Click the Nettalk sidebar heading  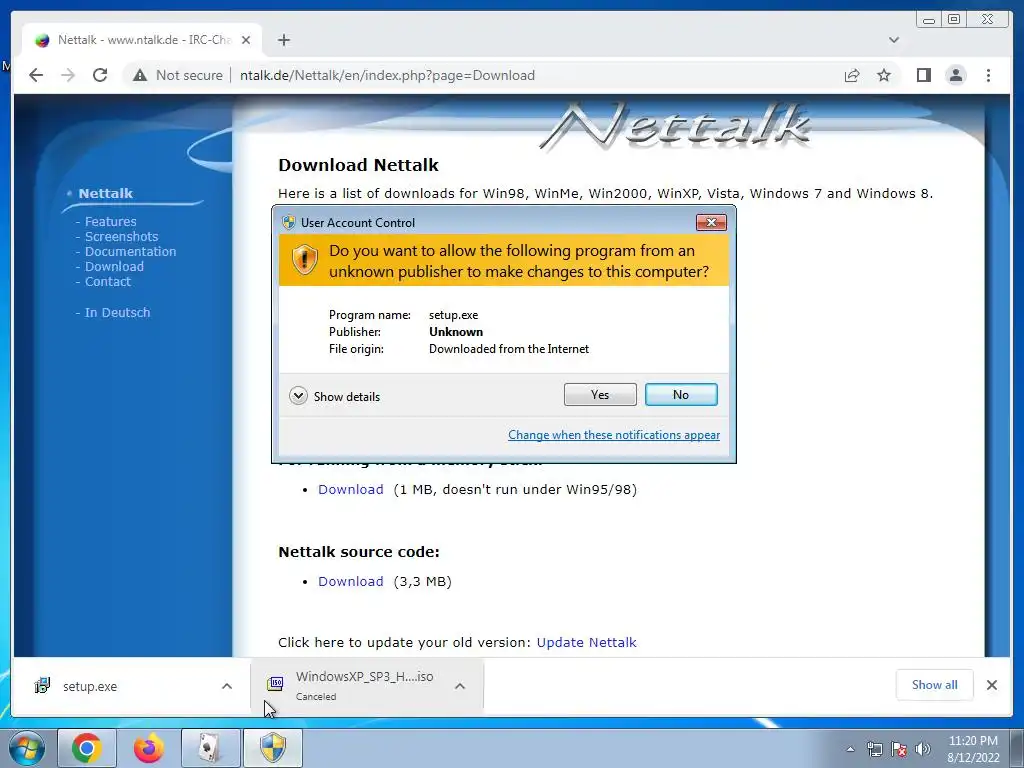[x=105, y=193]
